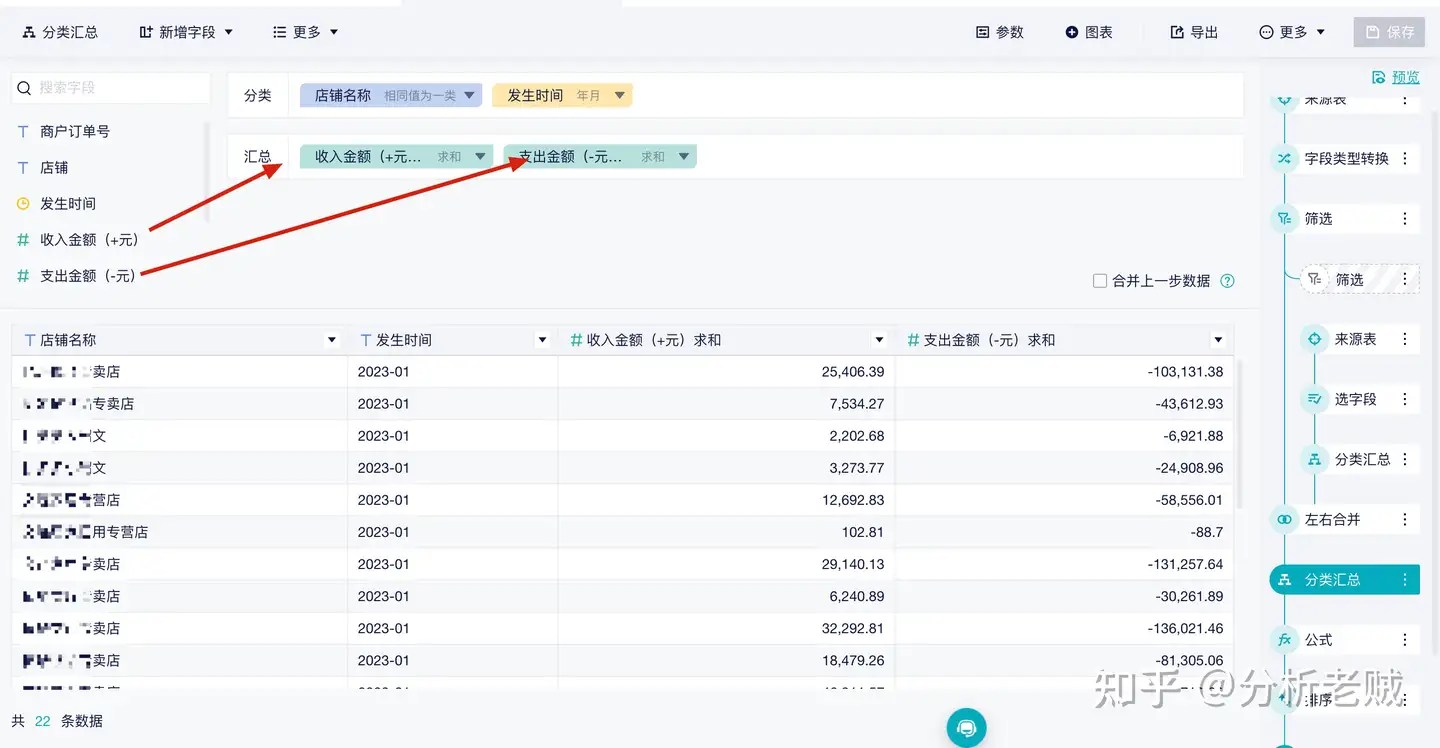
Task: Open options for nested 来源表 step
Action: pos(1405,339)
